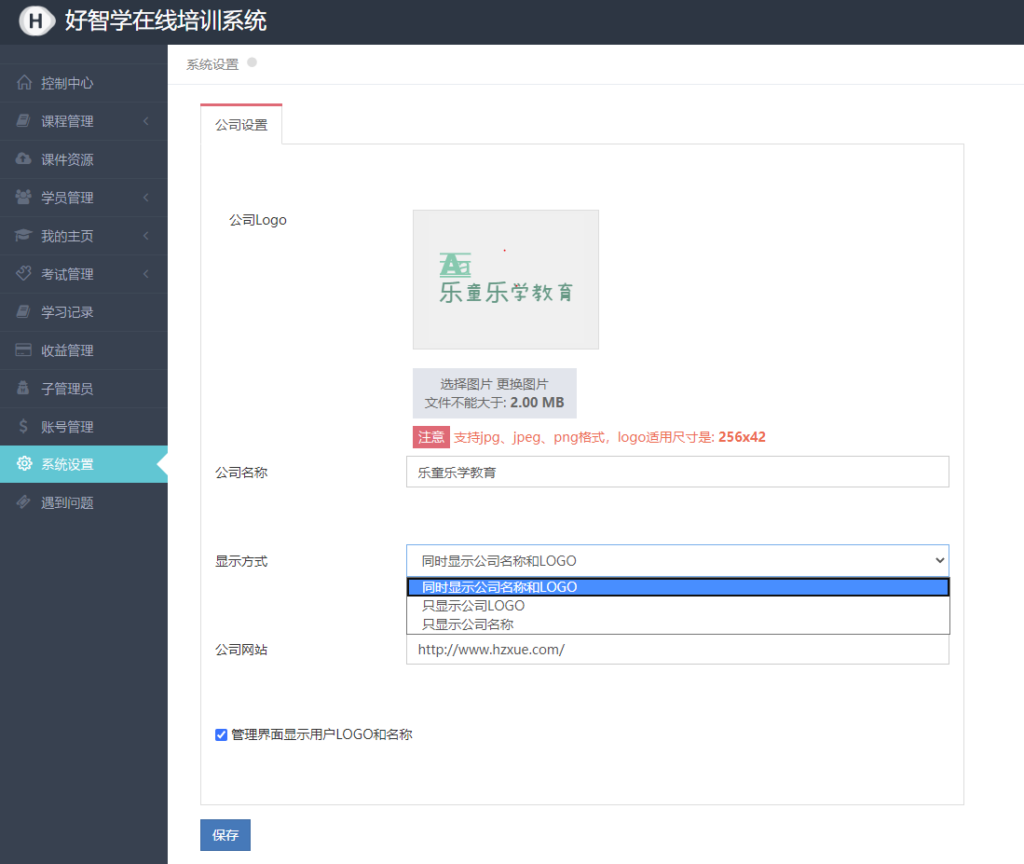Open 控制中心 in sidebar
Viewport: 1024px width, 864px height.
point(84,83)
